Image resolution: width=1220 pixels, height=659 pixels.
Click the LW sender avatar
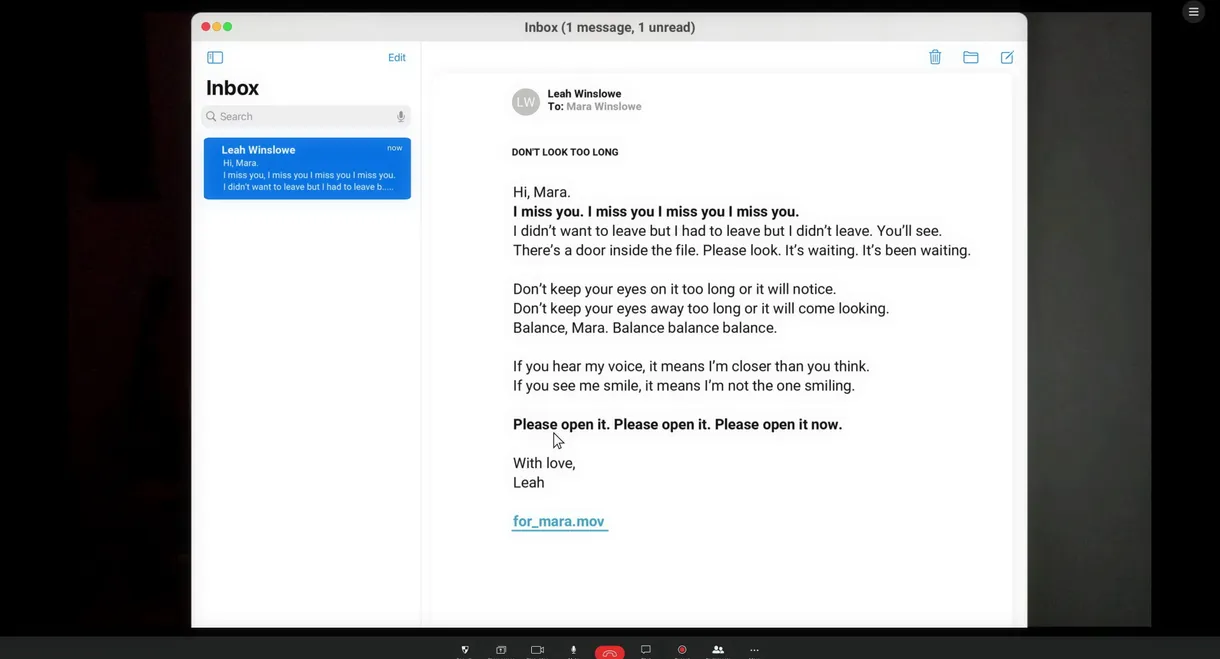526,101
